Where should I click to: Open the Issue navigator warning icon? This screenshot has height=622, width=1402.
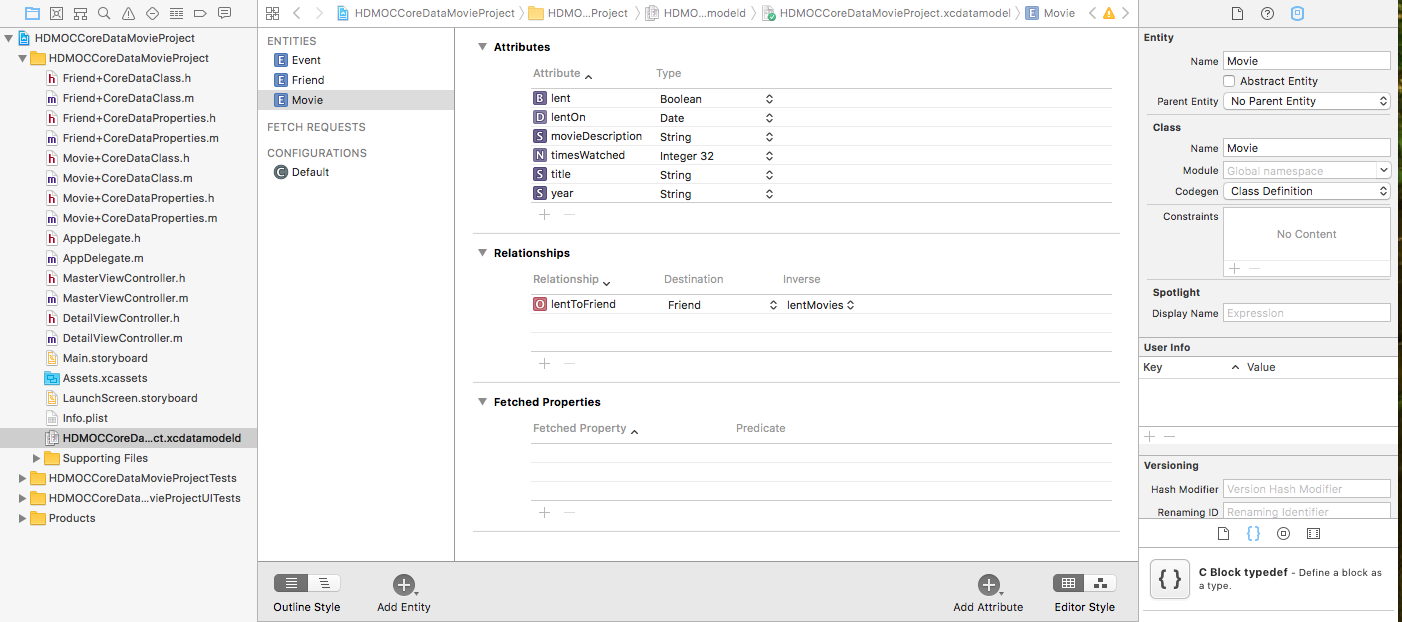(128, 13)
